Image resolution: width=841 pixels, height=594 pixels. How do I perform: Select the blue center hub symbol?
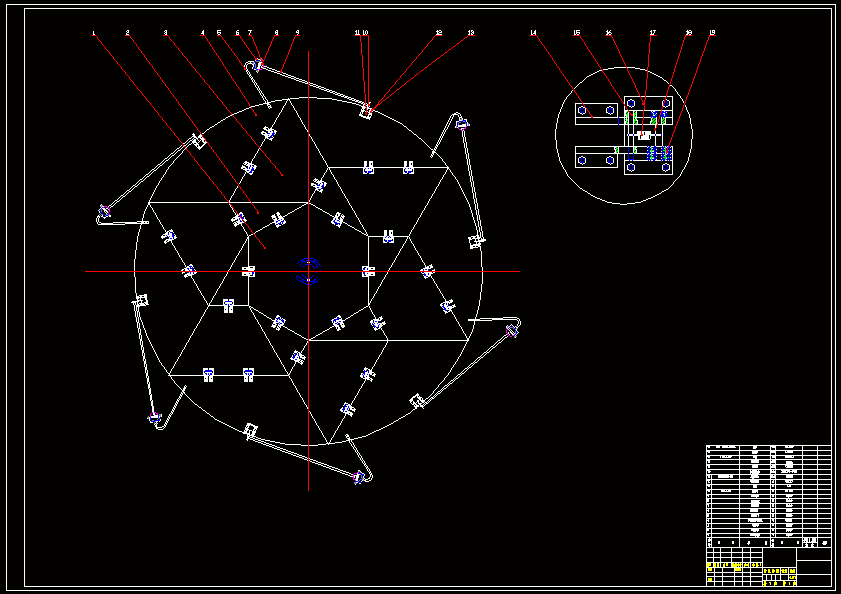pyautogui.click(x=308, y=271)
